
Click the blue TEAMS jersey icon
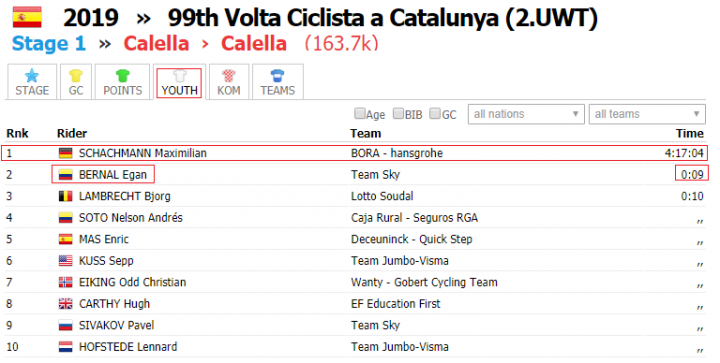(277, 76)
